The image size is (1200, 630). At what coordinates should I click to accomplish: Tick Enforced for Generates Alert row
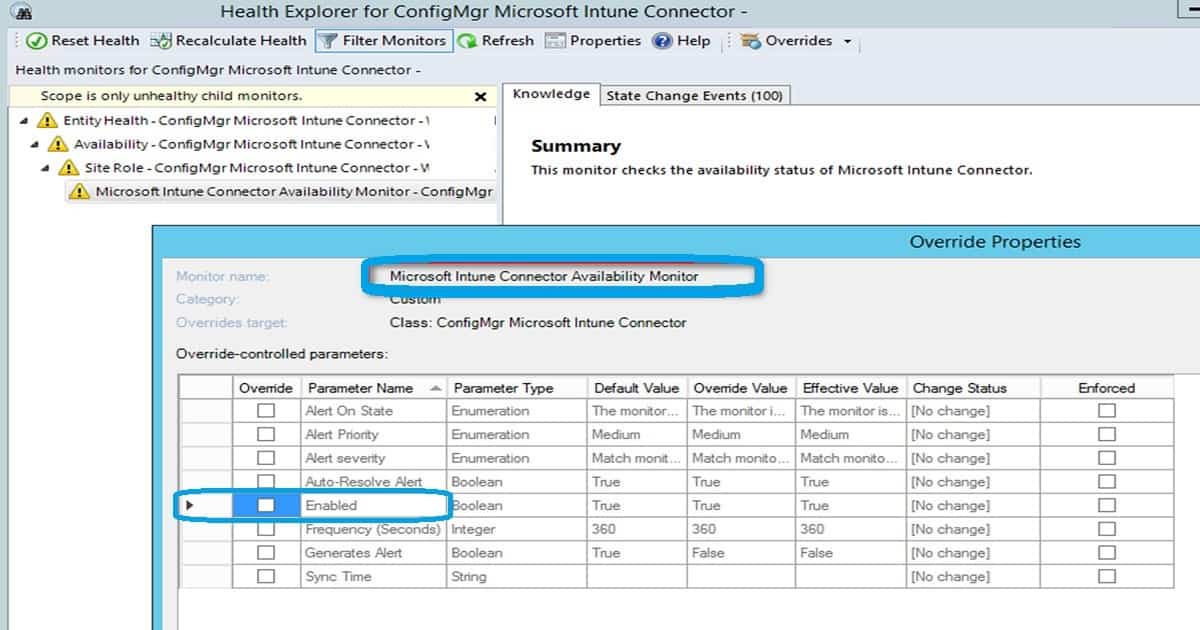tap(1107, 553)
